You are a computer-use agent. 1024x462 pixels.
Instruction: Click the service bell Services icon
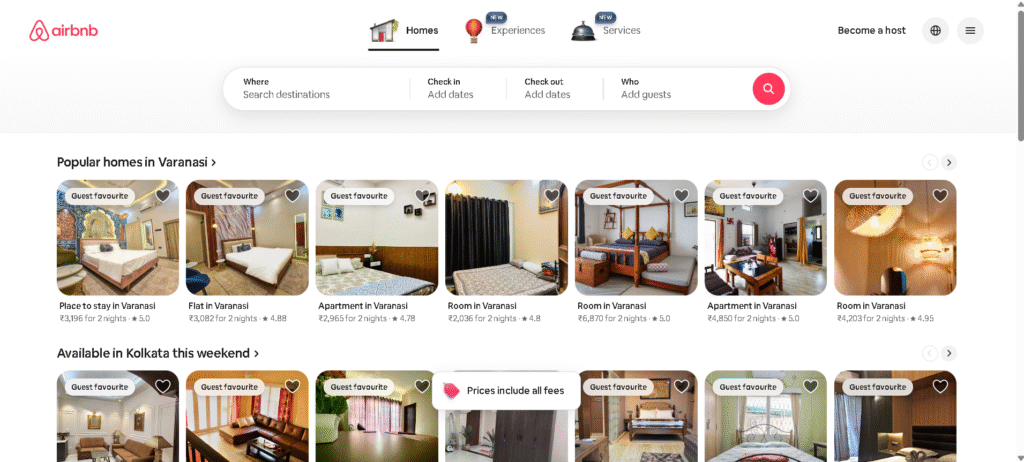click(x=583, y=31)
